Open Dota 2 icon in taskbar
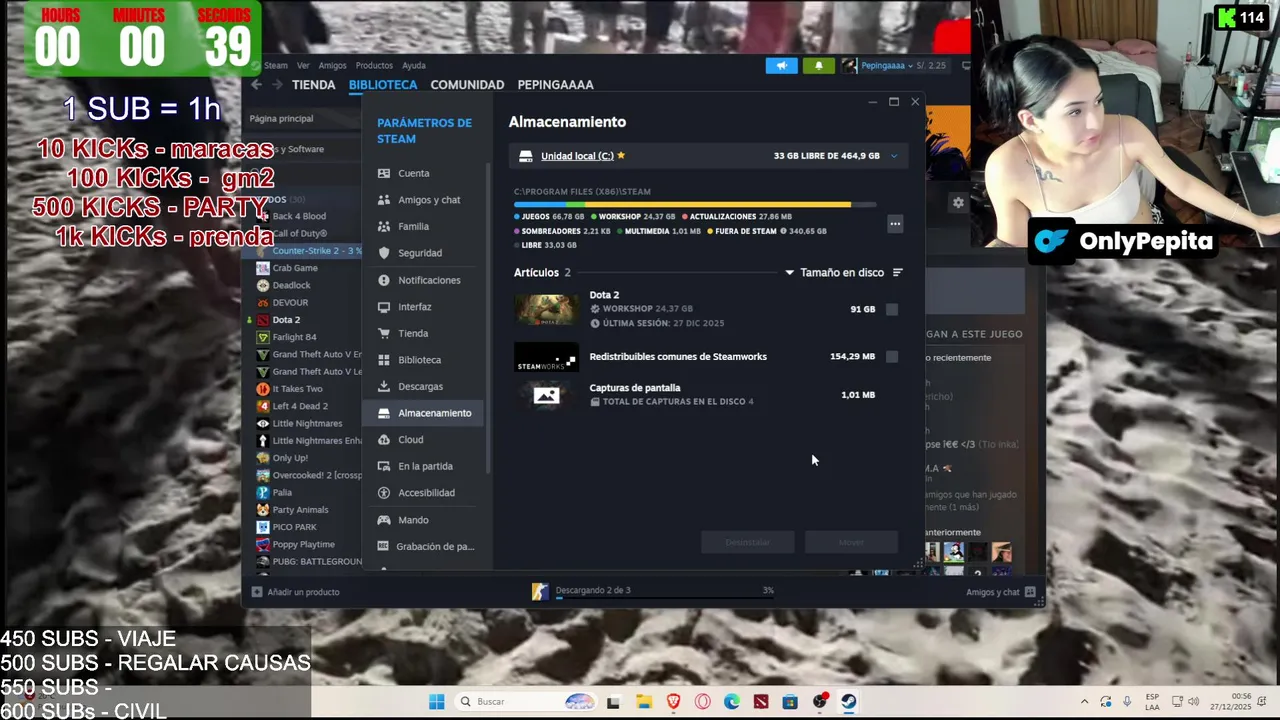Viewport: 1280px width, 720px height. tap(761, 702)
